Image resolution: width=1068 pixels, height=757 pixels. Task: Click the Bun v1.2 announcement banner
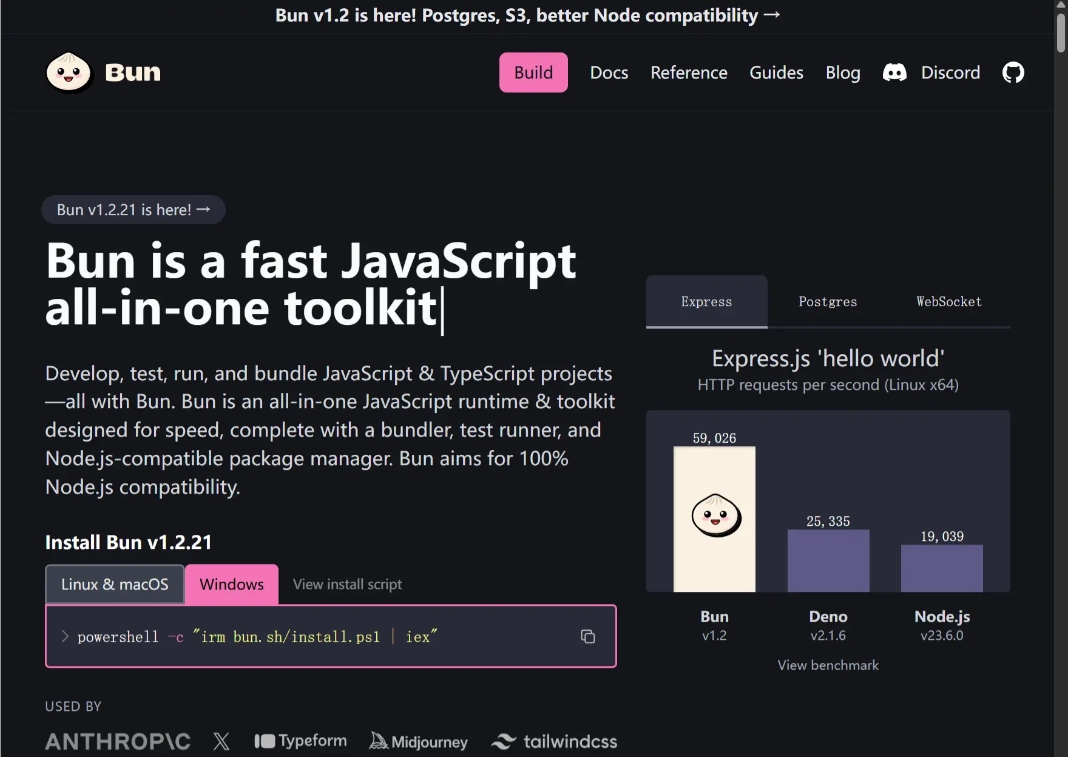pos(528,15)
